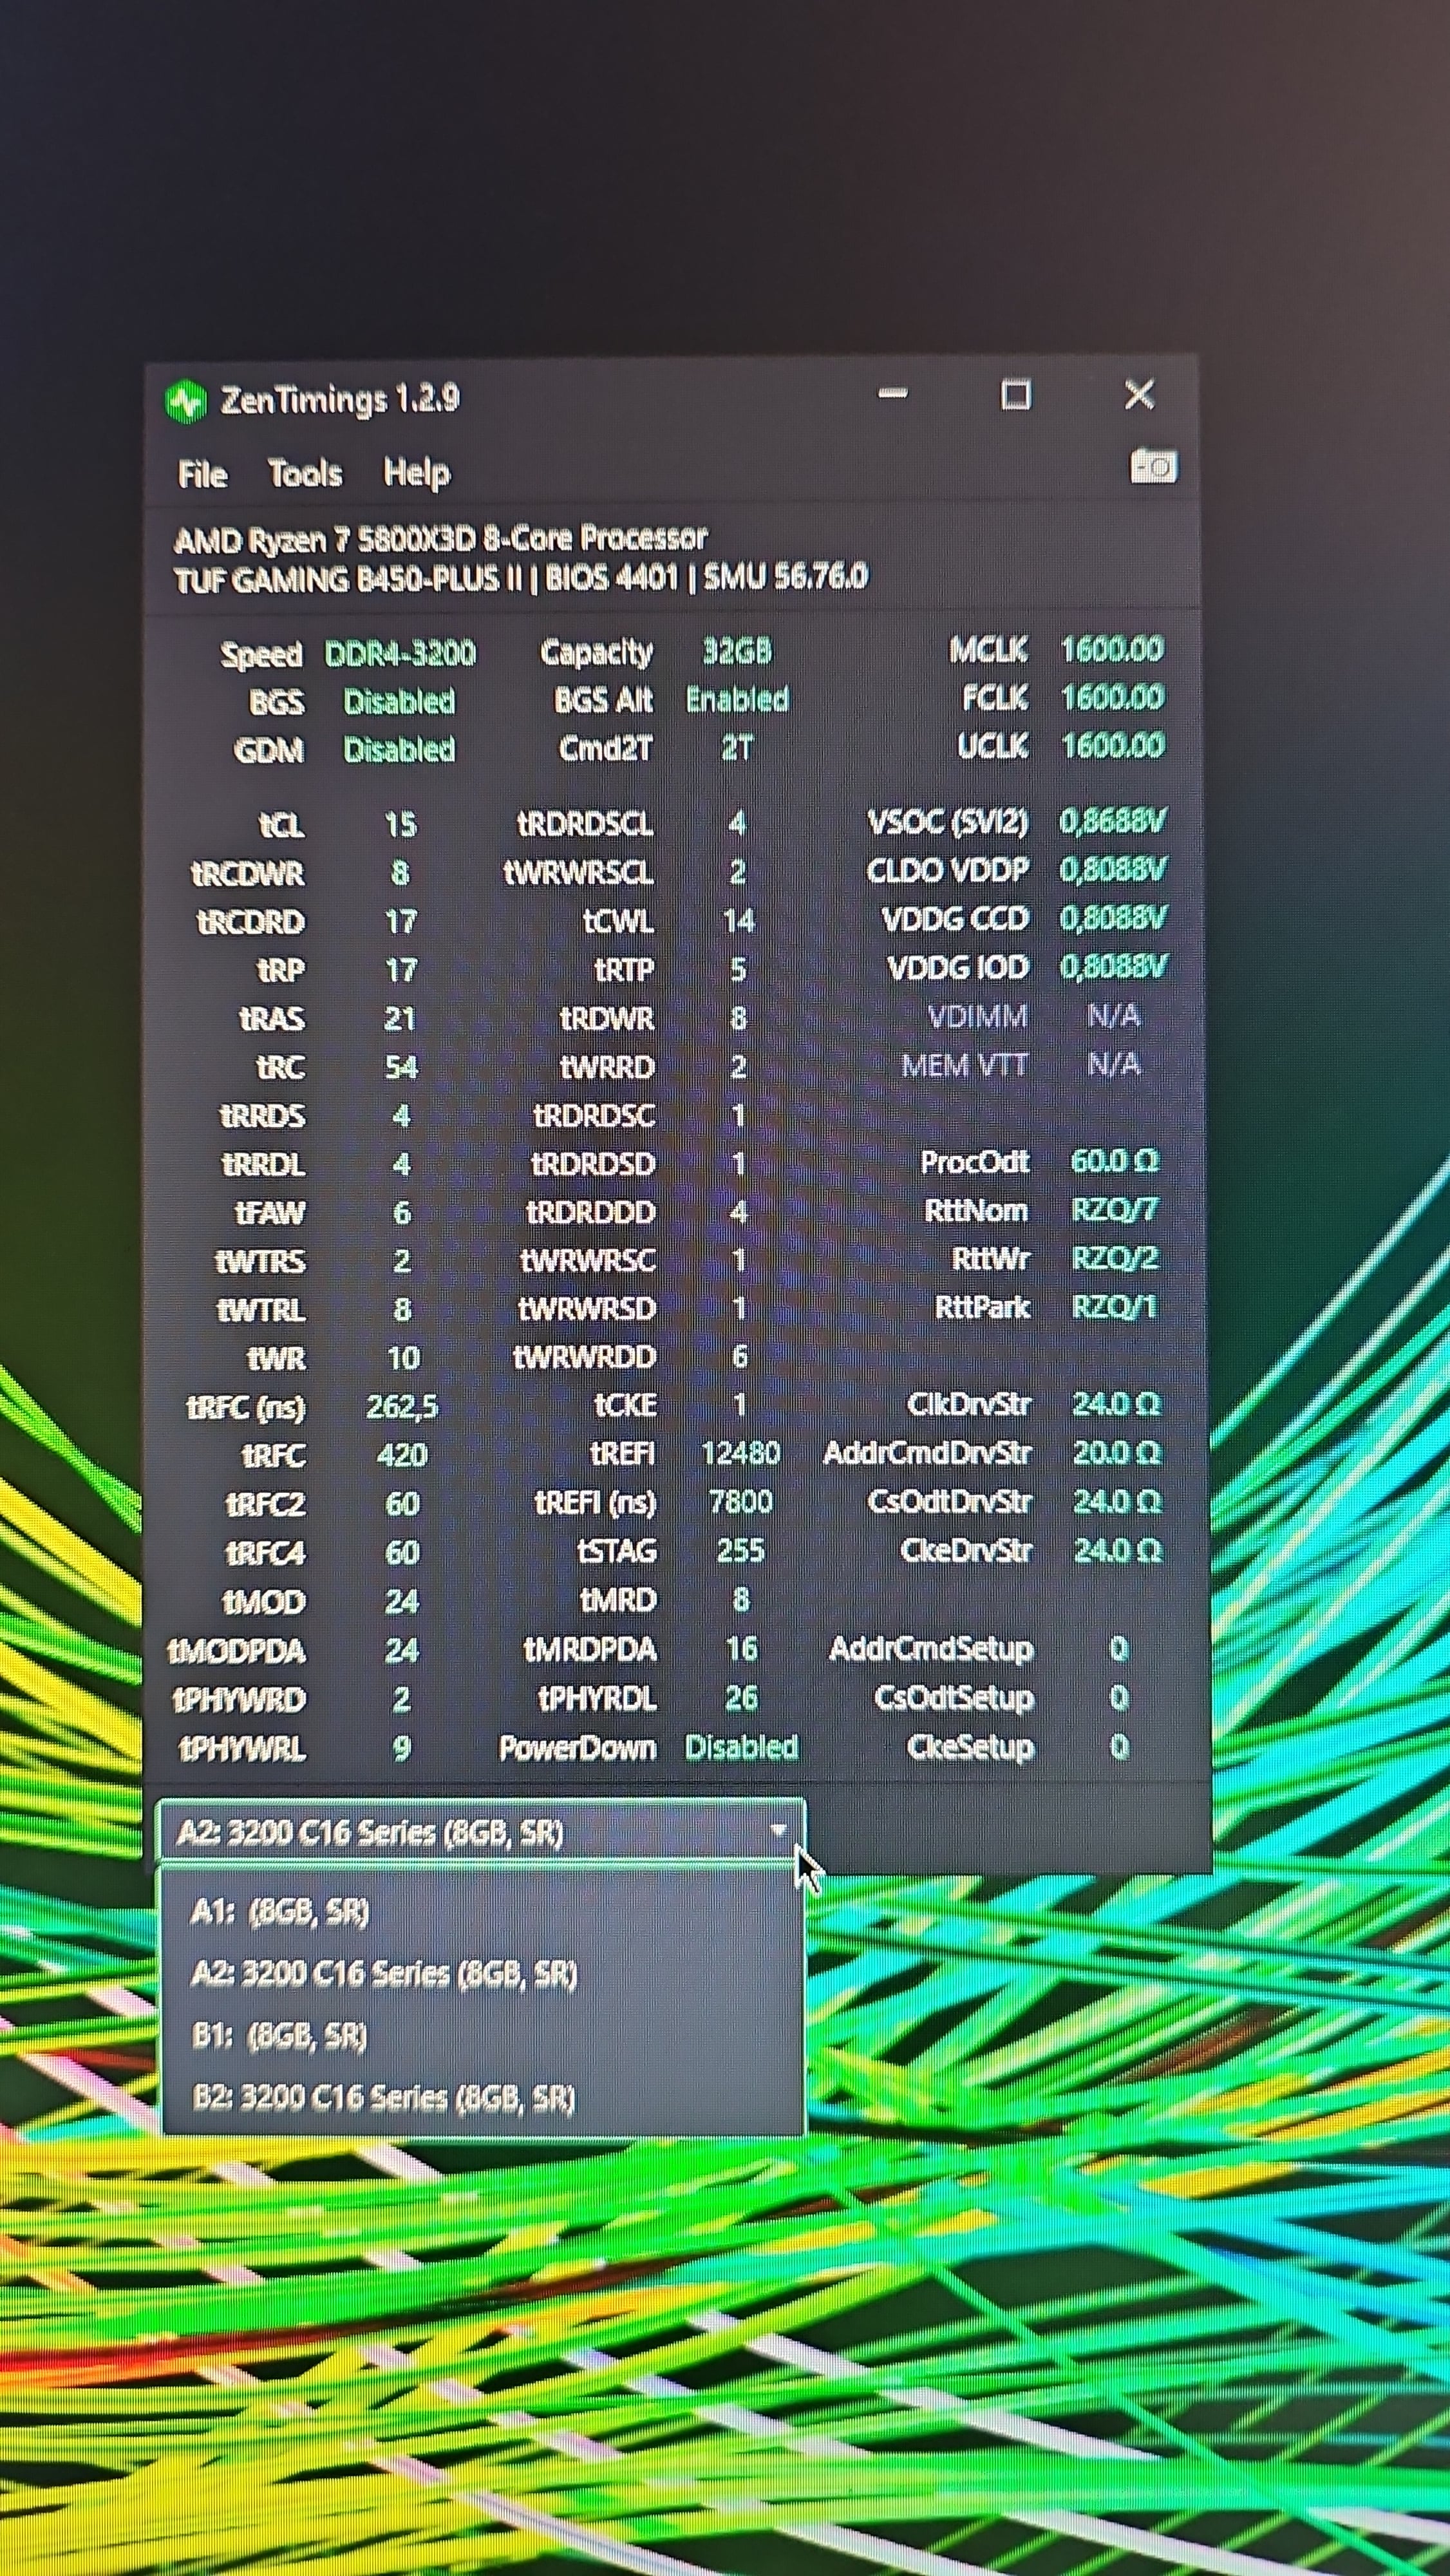The height and width of the screenshot is (2576, 1450).
Task: Click the MEM VTT value N/A
Action: (1114, 1064)
